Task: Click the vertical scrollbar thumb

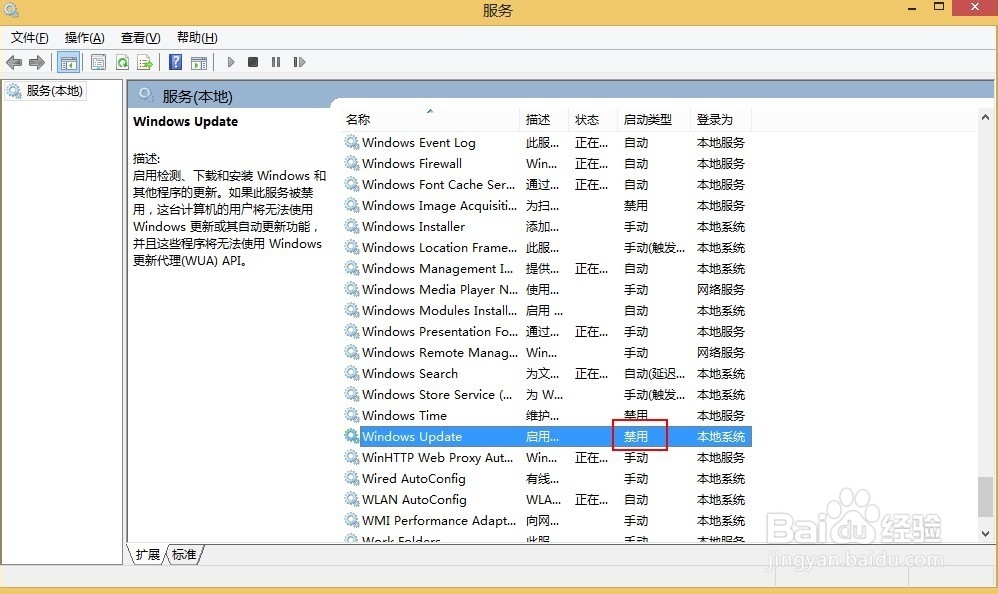Action: click(x=985, y=497)
